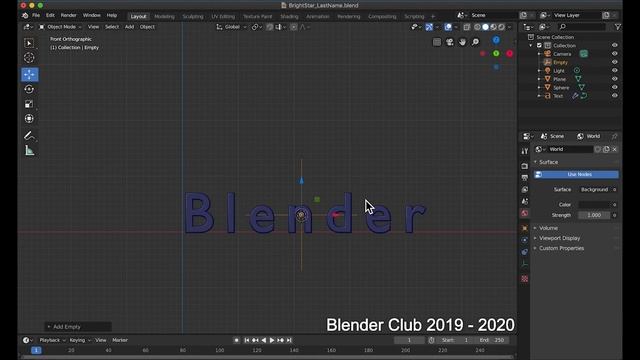Open the Scene properties tab icon

click(x=524, y=202)
